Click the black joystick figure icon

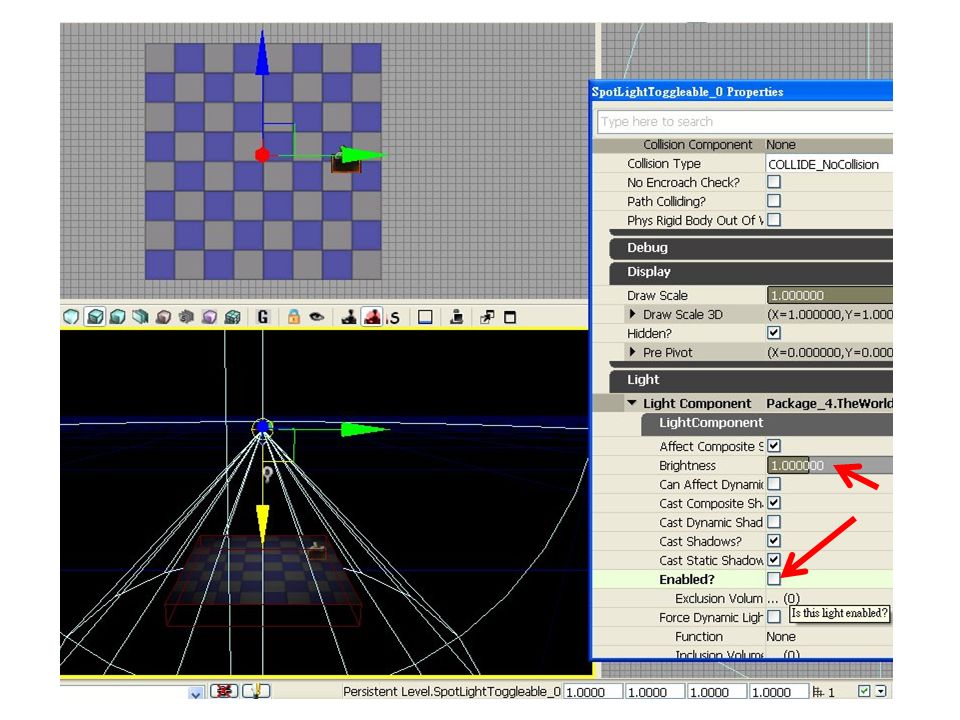point(349,317)
